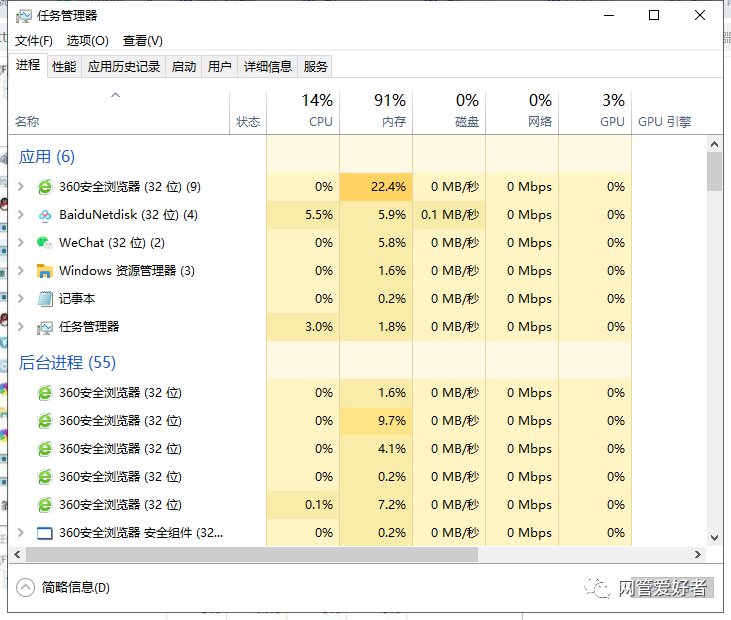Click the Windows 资源管理器 folder icon
Image resolution: width=731 pixels, height=620 pixels.
pos(44,271)
